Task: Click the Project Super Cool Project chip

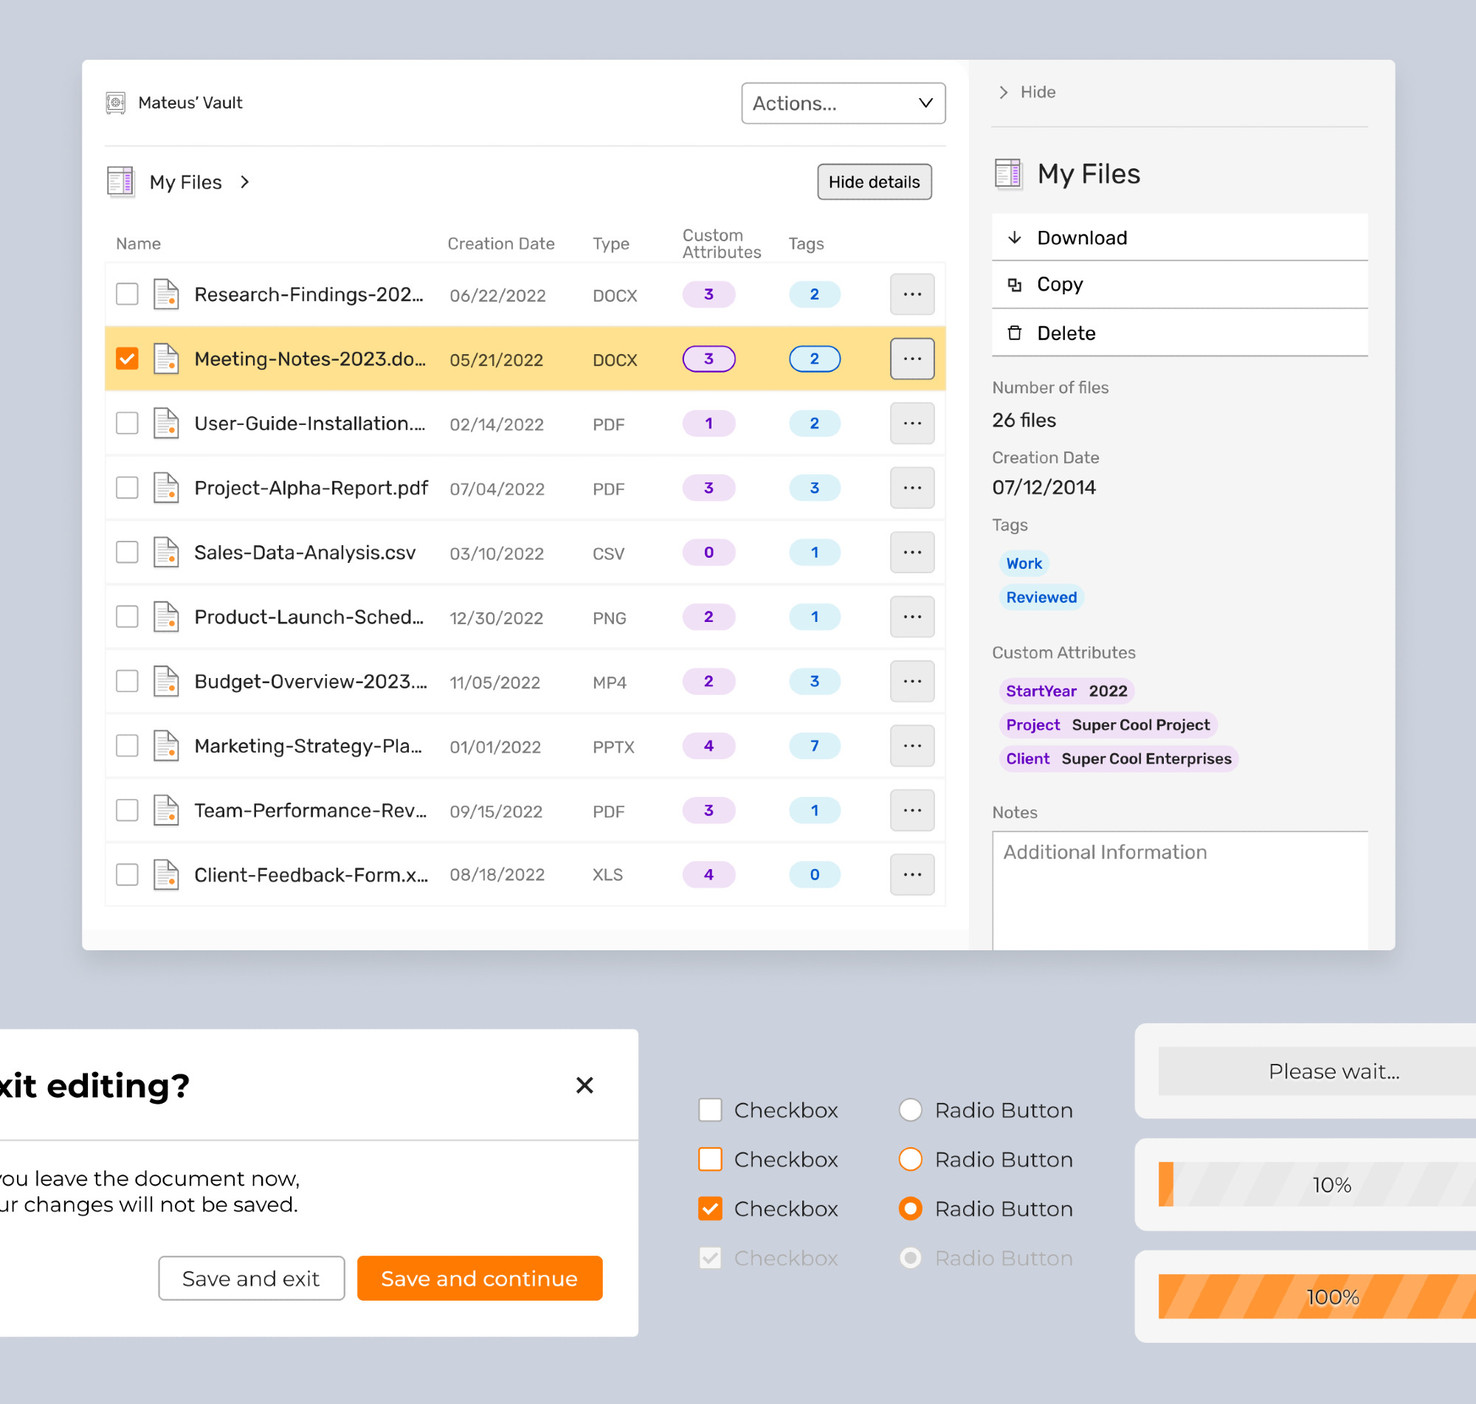Action: [x=1108, y=725]
